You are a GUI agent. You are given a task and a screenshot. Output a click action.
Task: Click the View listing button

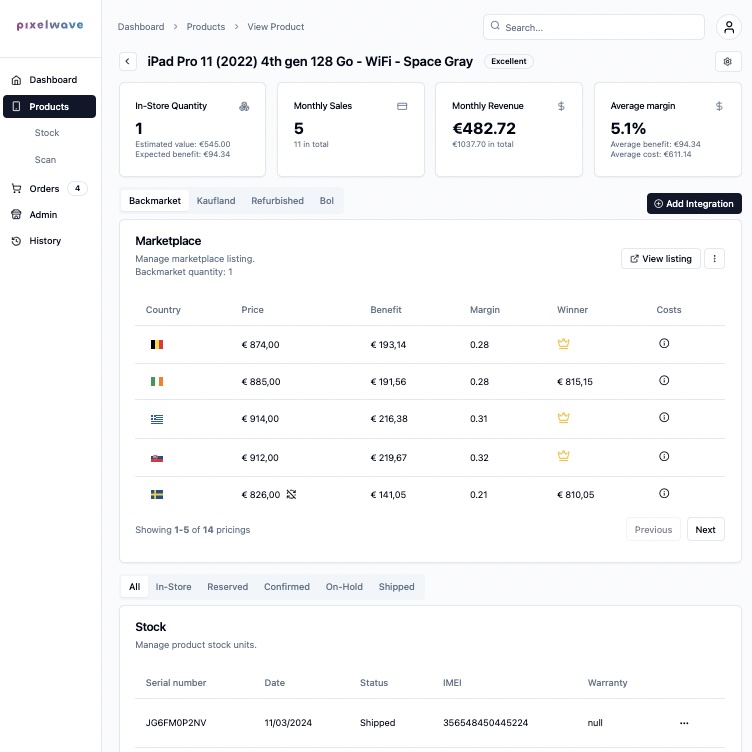tap(660, 258)
